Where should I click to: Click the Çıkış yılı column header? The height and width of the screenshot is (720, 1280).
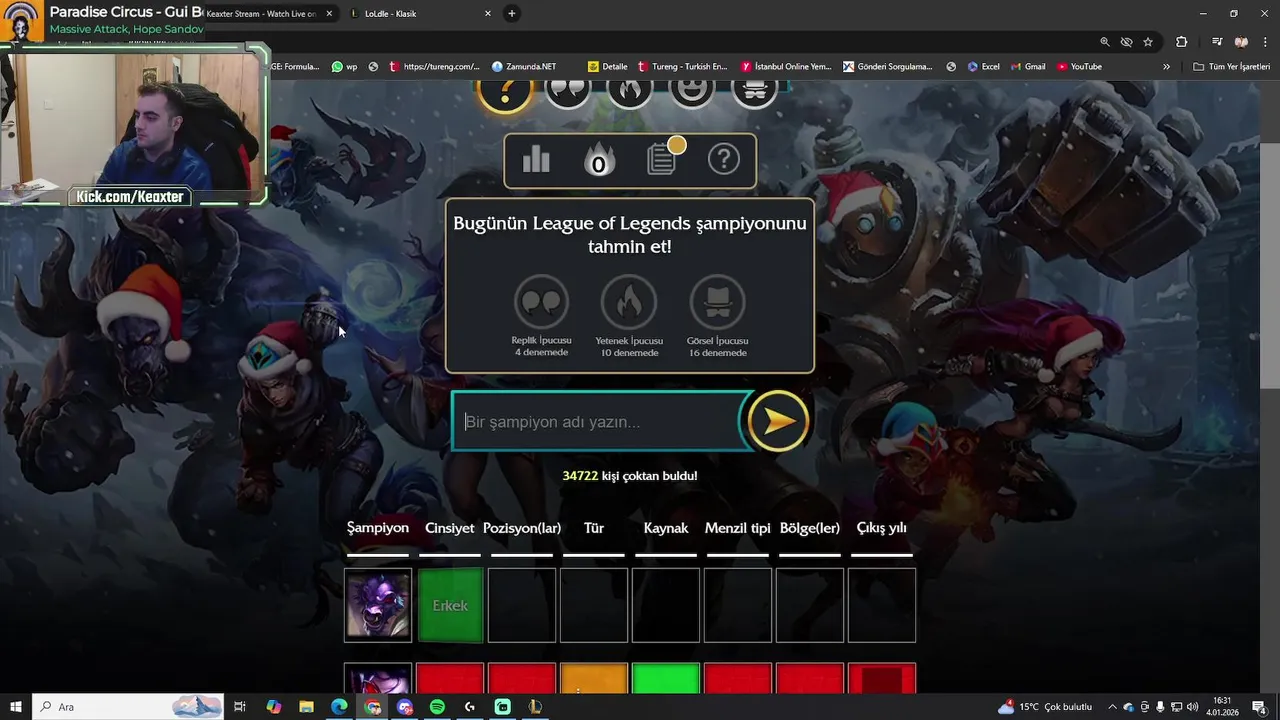click(882, 528)
